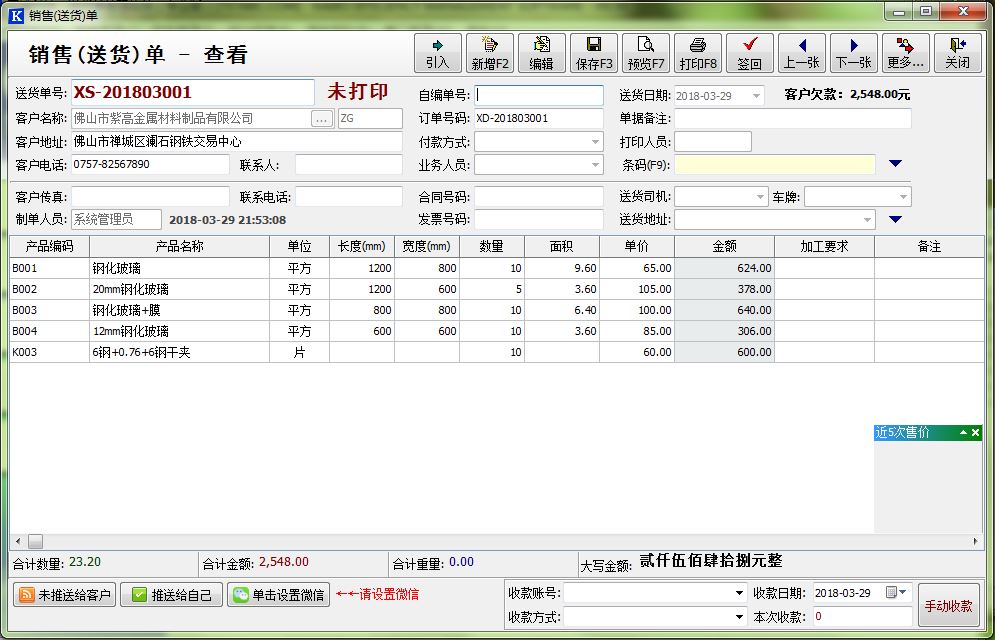995x640 pixels.
Task: Go to previous order 上一张
Action: pos(801,53)
